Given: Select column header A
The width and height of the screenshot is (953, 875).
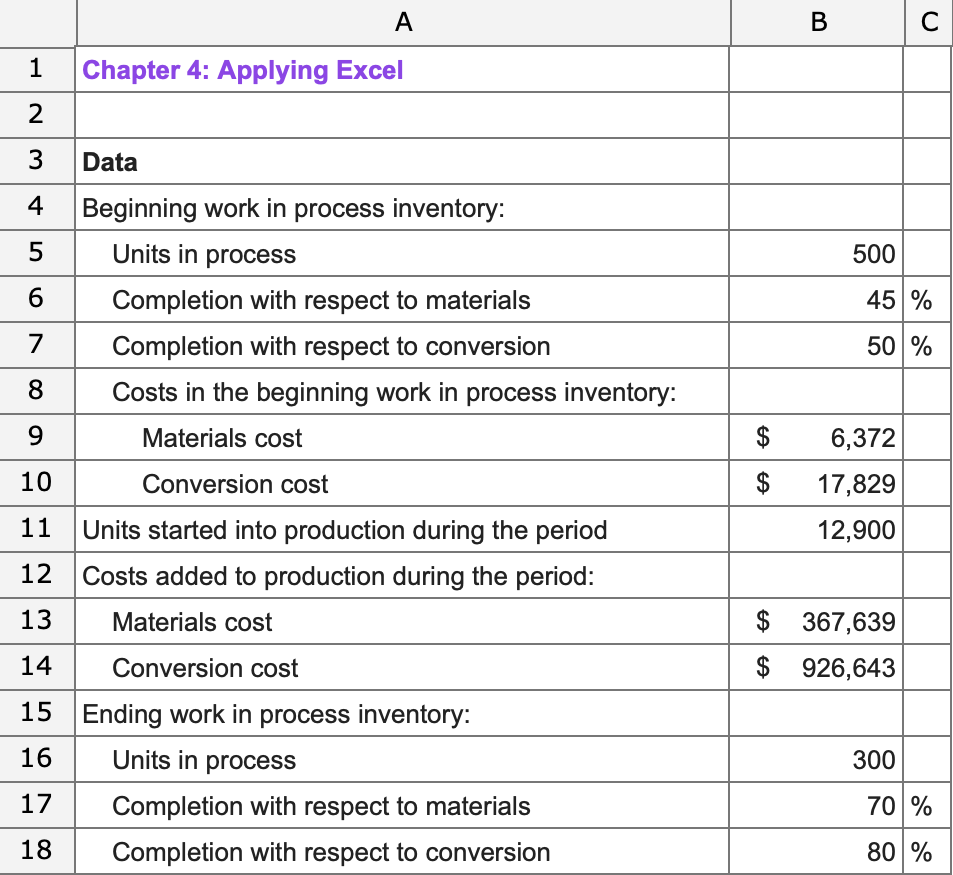Looking at the screenshot, I should 402,22.
